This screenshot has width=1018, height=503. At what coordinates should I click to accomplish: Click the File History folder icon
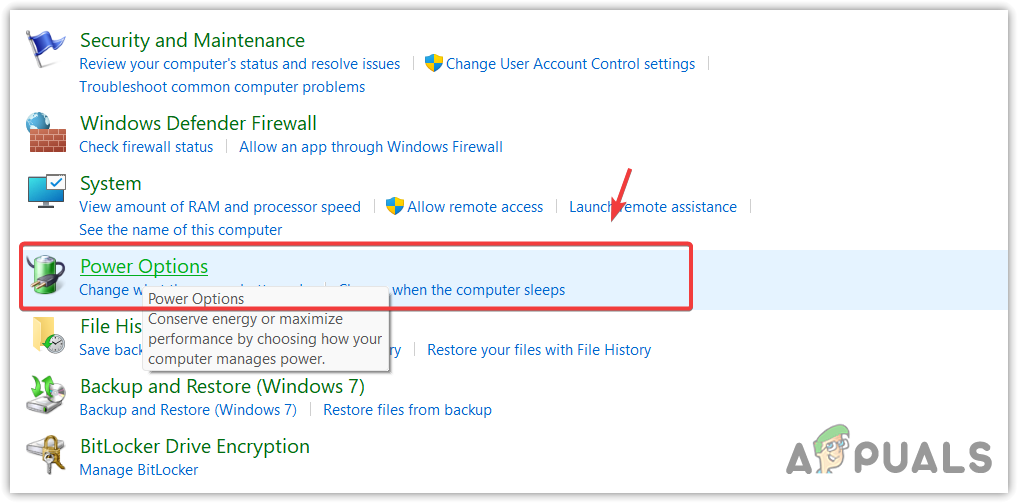click(46, 336)
